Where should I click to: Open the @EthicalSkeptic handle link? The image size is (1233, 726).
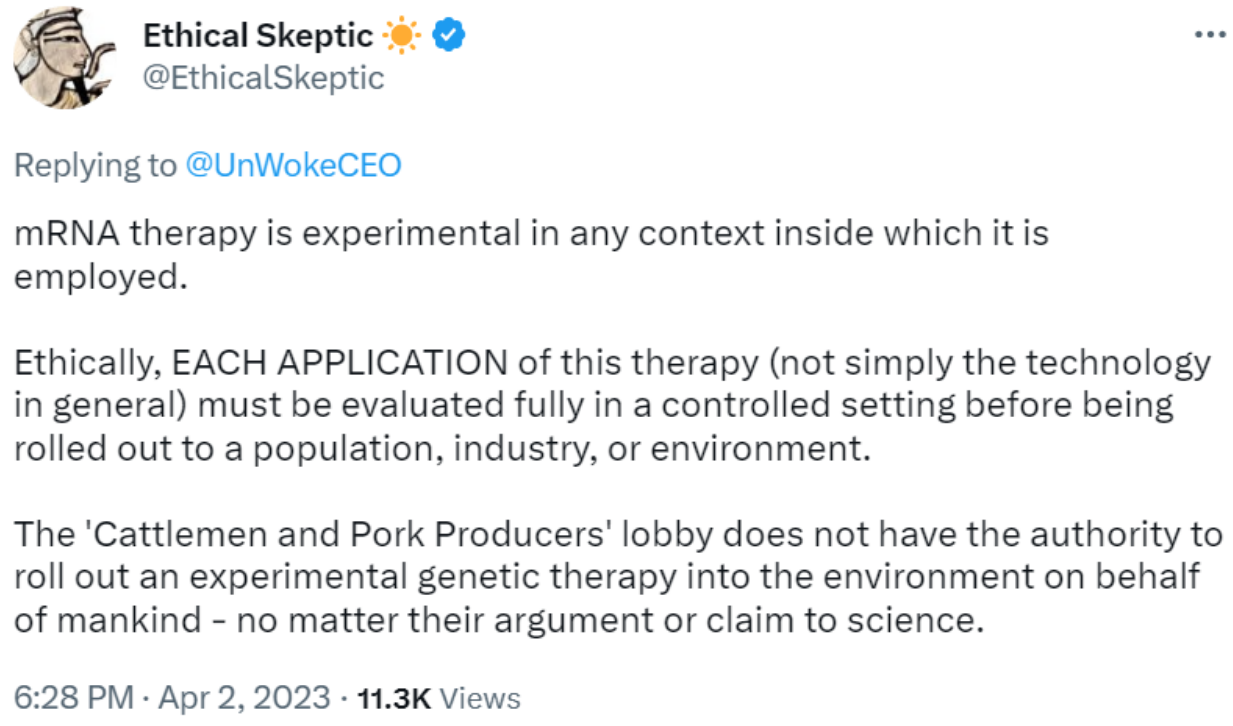pos(263,77)
